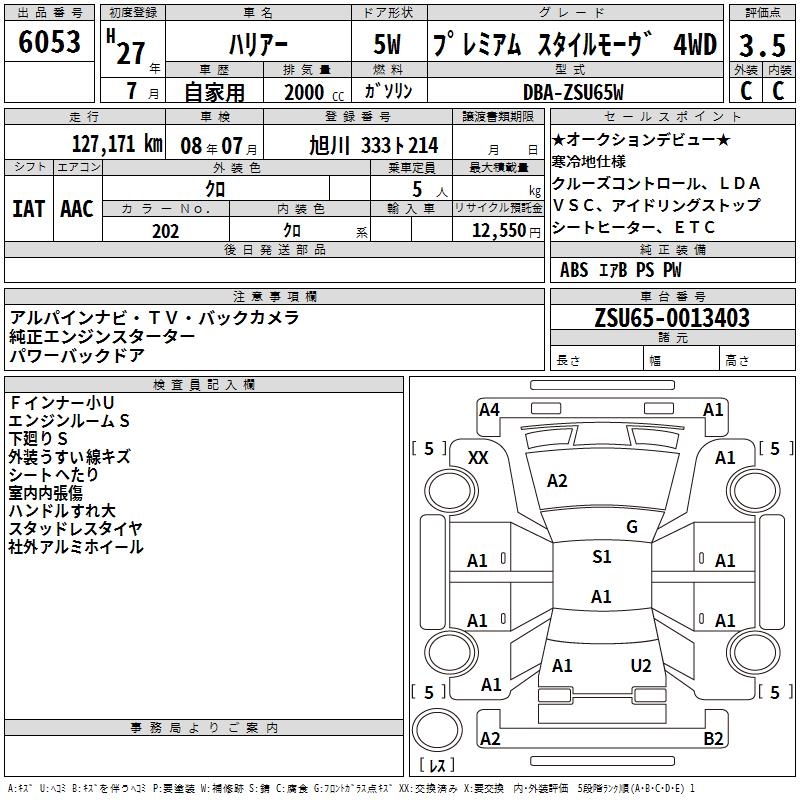Click the A4 damage mark on front bumper
The width and height of the screenshot is (800, 800).
(x=489, y=410)
